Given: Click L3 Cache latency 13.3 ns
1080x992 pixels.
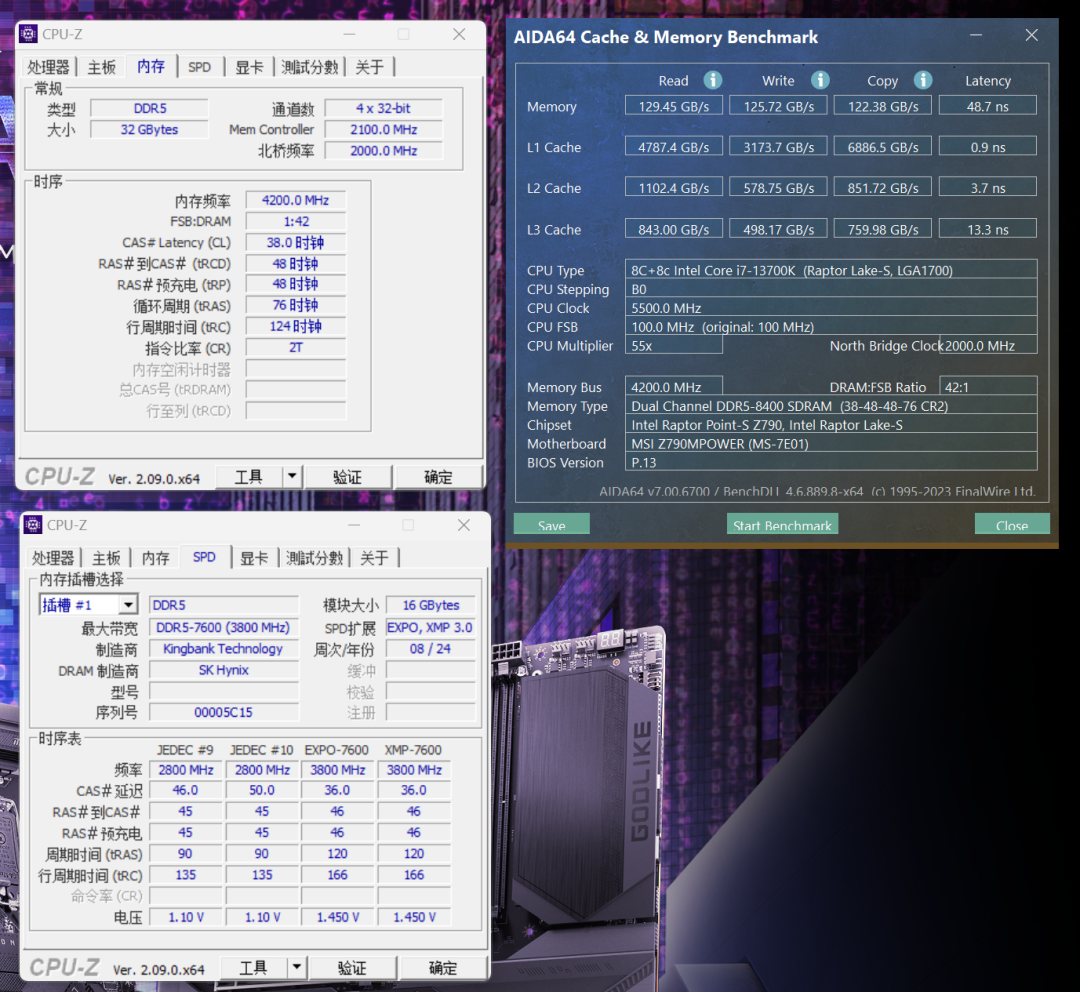Looking at the screenshot, I should click(988, 229).
